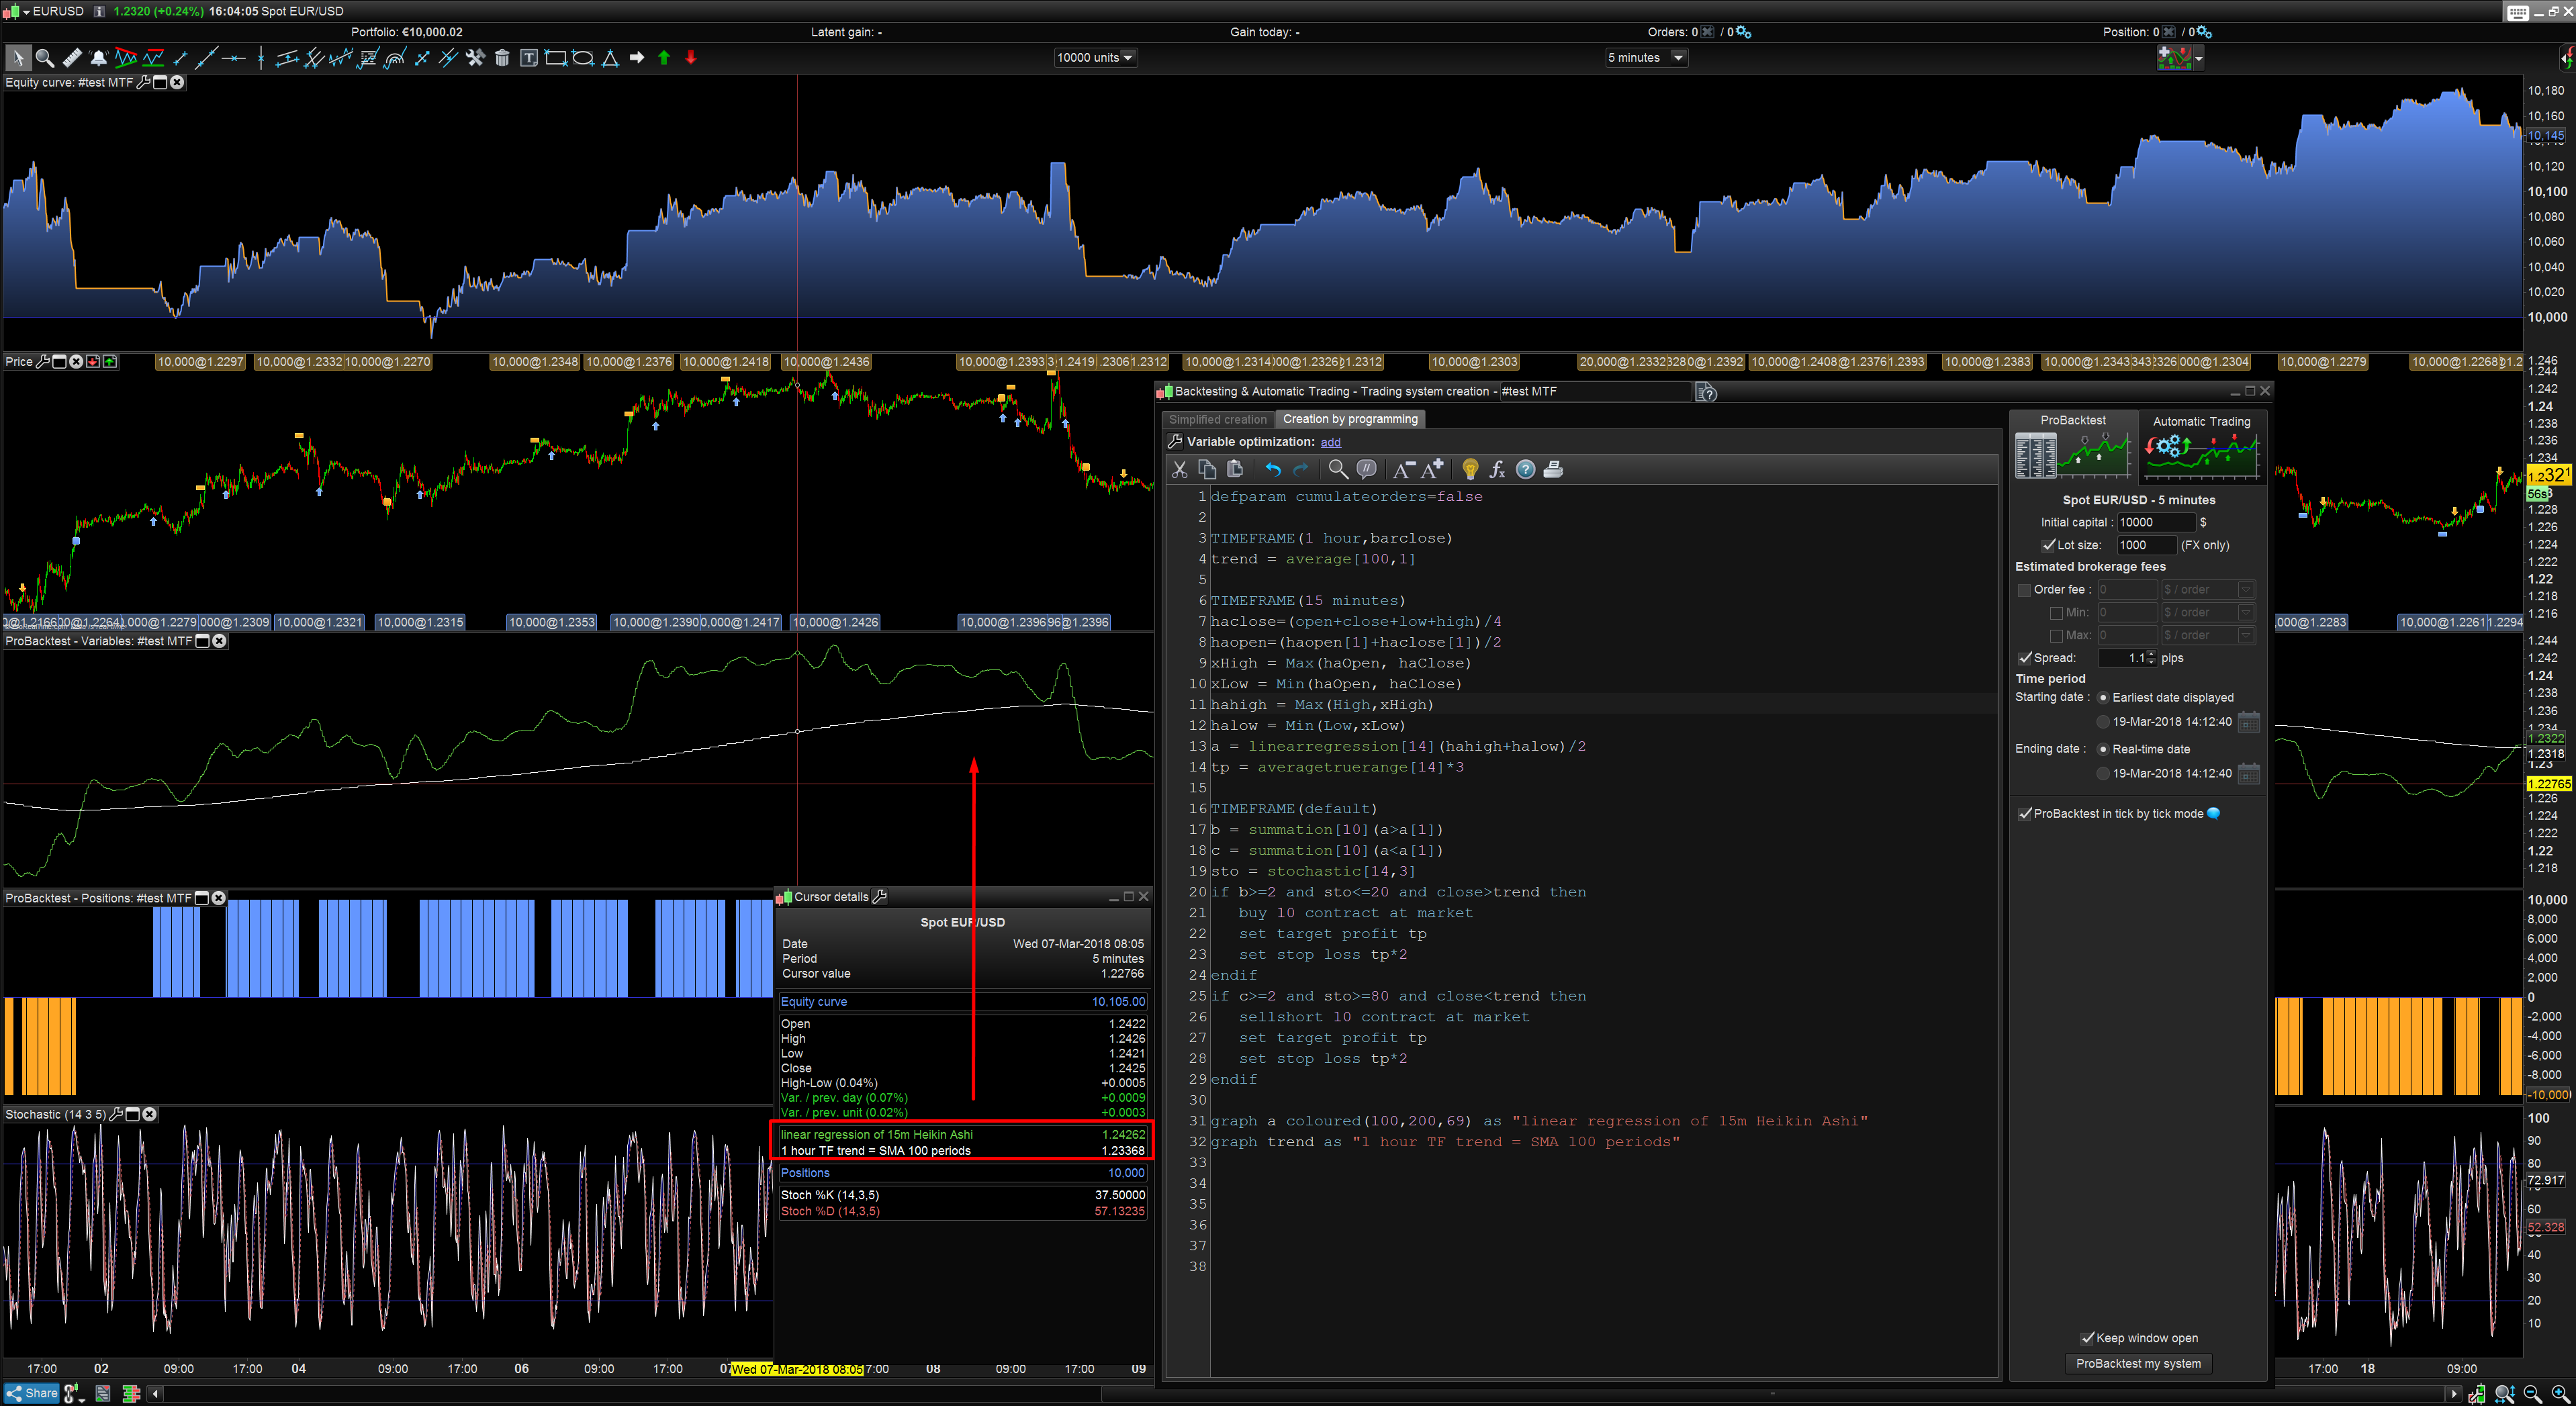
Task: Click the undo arrow in code editor
Action: (1272, 469)
